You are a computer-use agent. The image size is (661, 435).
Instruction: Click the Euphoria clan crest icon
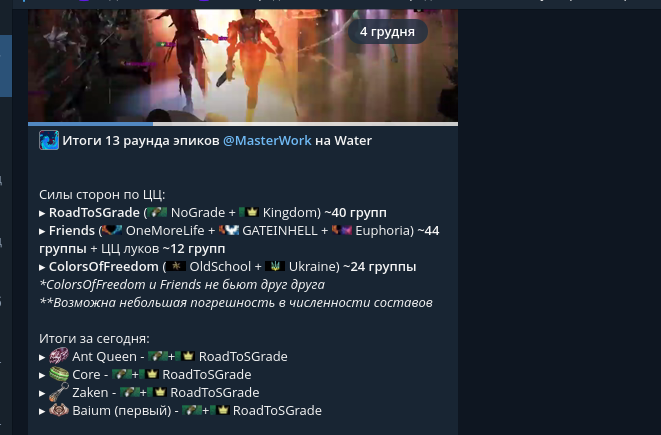click(x=342, y=230)
